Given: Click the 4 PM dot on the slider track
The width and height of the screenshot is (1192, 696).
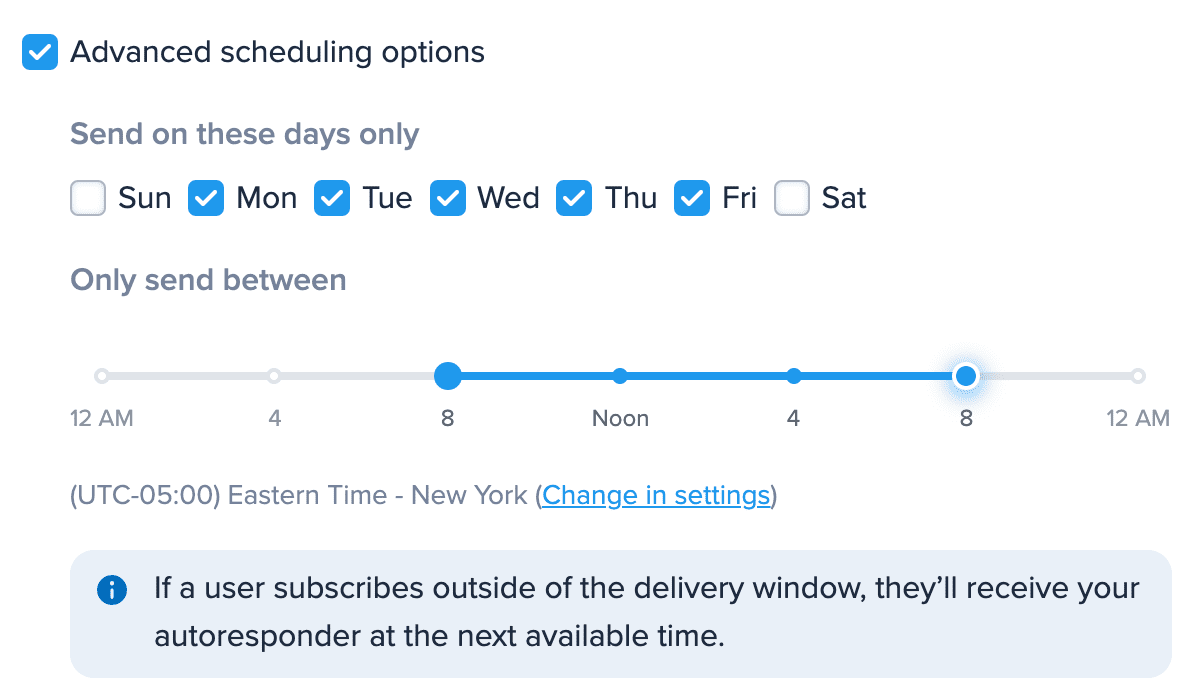Looking at the screenshot, I should [x=793, y=375].
